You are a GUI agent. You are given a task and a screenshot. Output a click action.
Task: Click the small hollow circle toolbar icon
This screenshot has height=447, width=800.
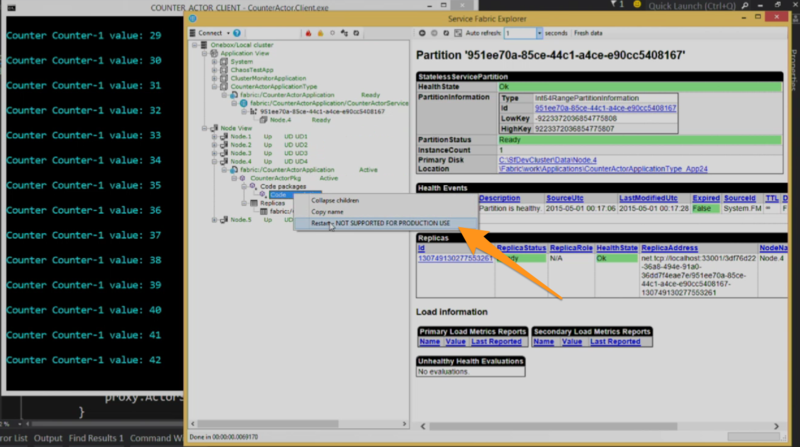click(332, 33)
